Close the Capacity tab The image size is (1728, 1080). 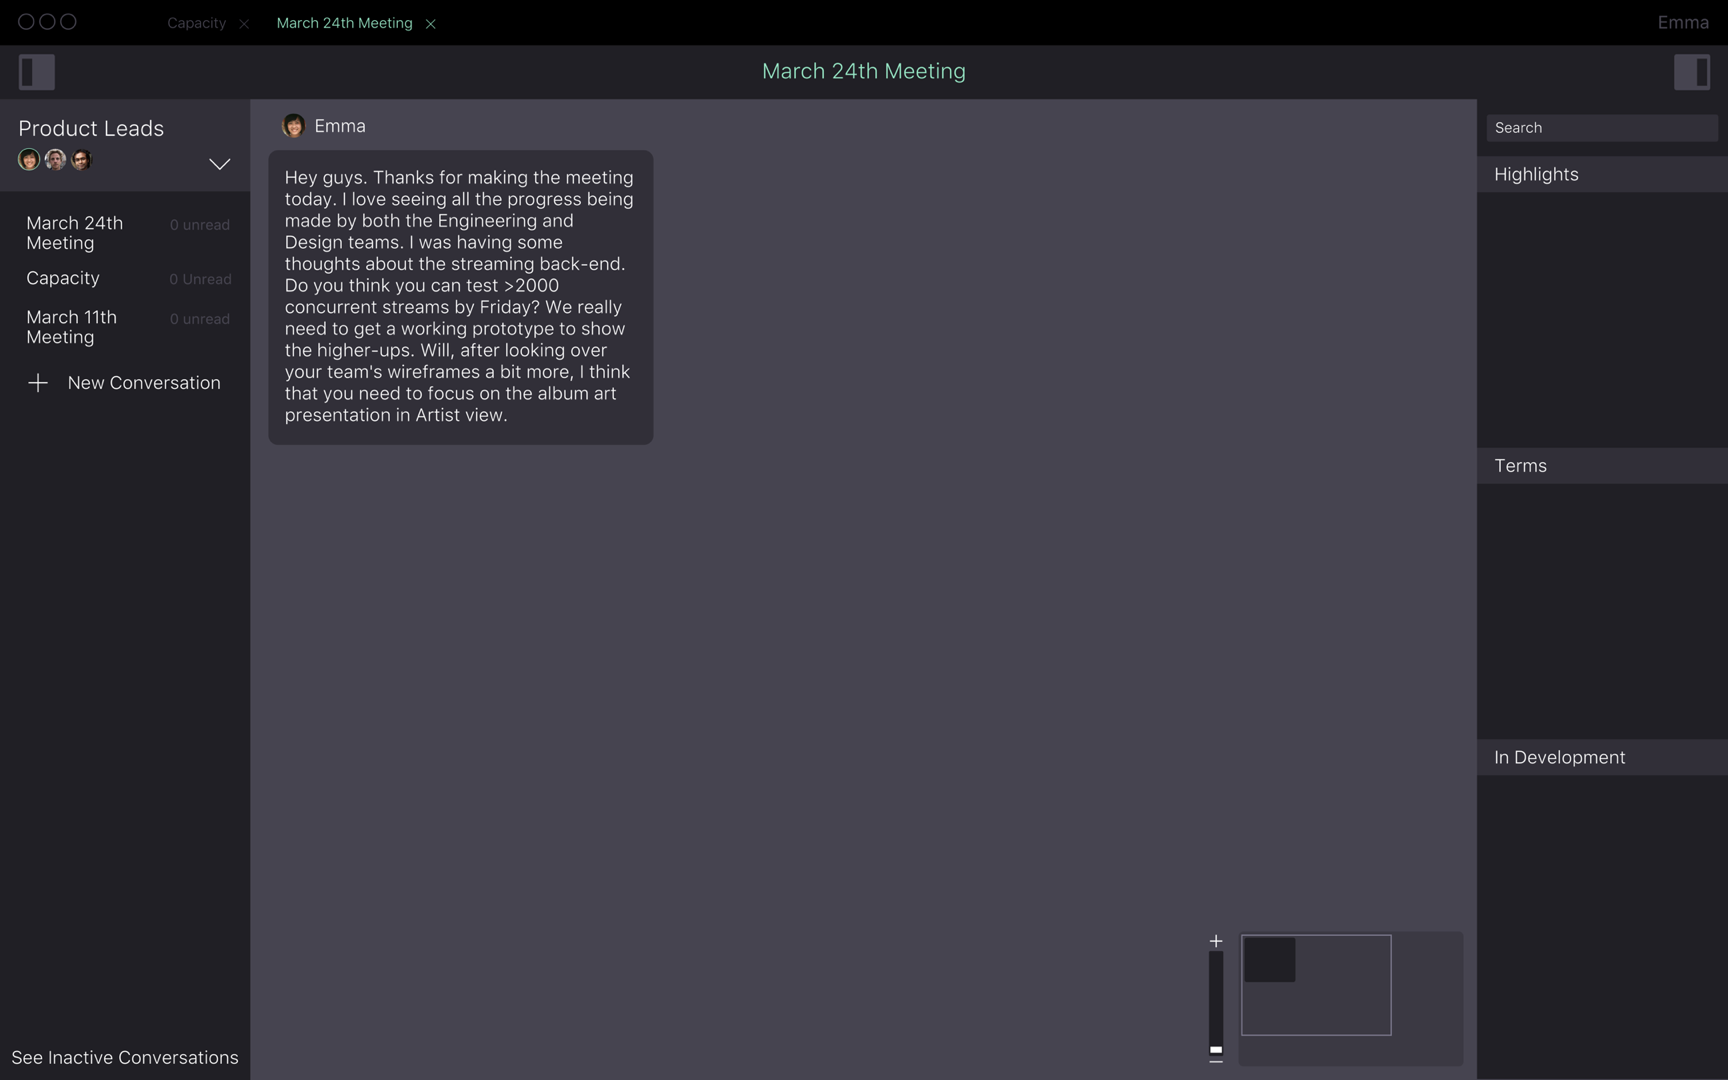(x=244, y=24)
